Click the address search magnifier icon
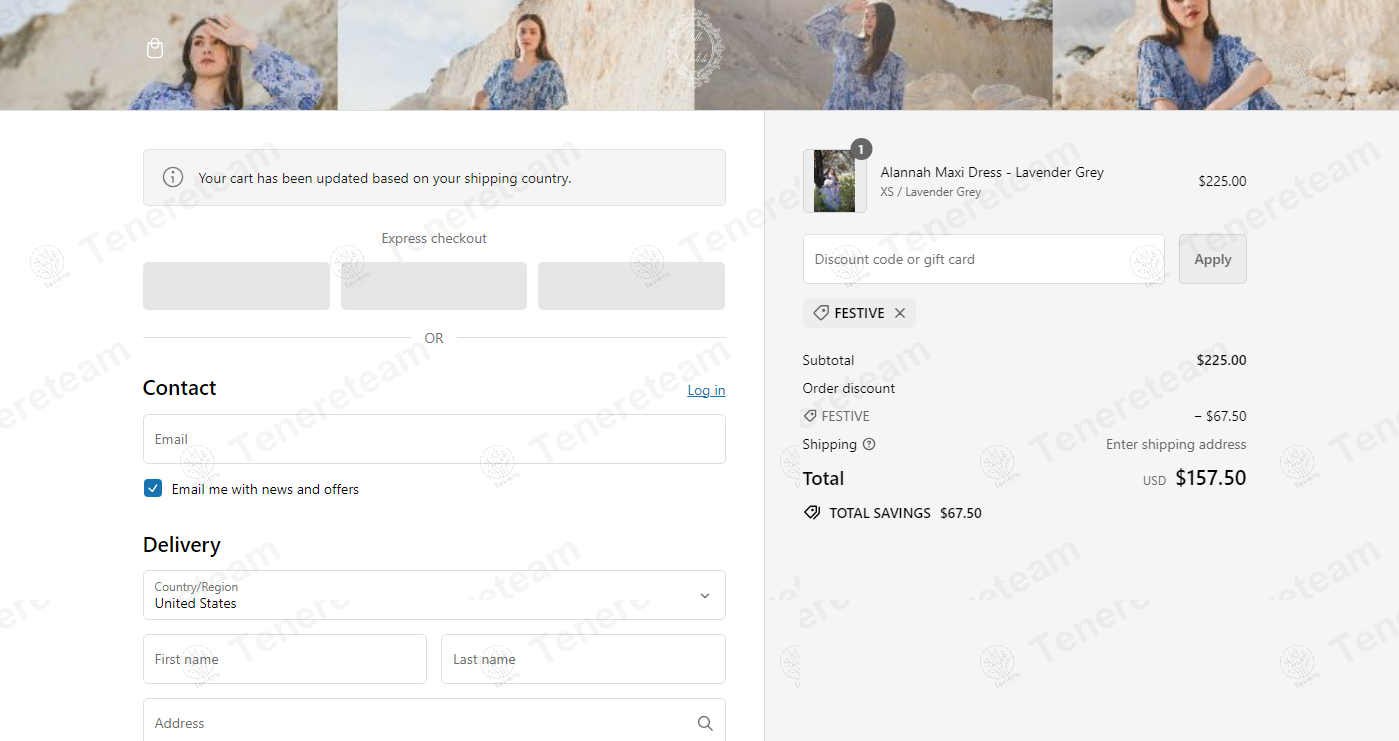 (x=705, y=723)
